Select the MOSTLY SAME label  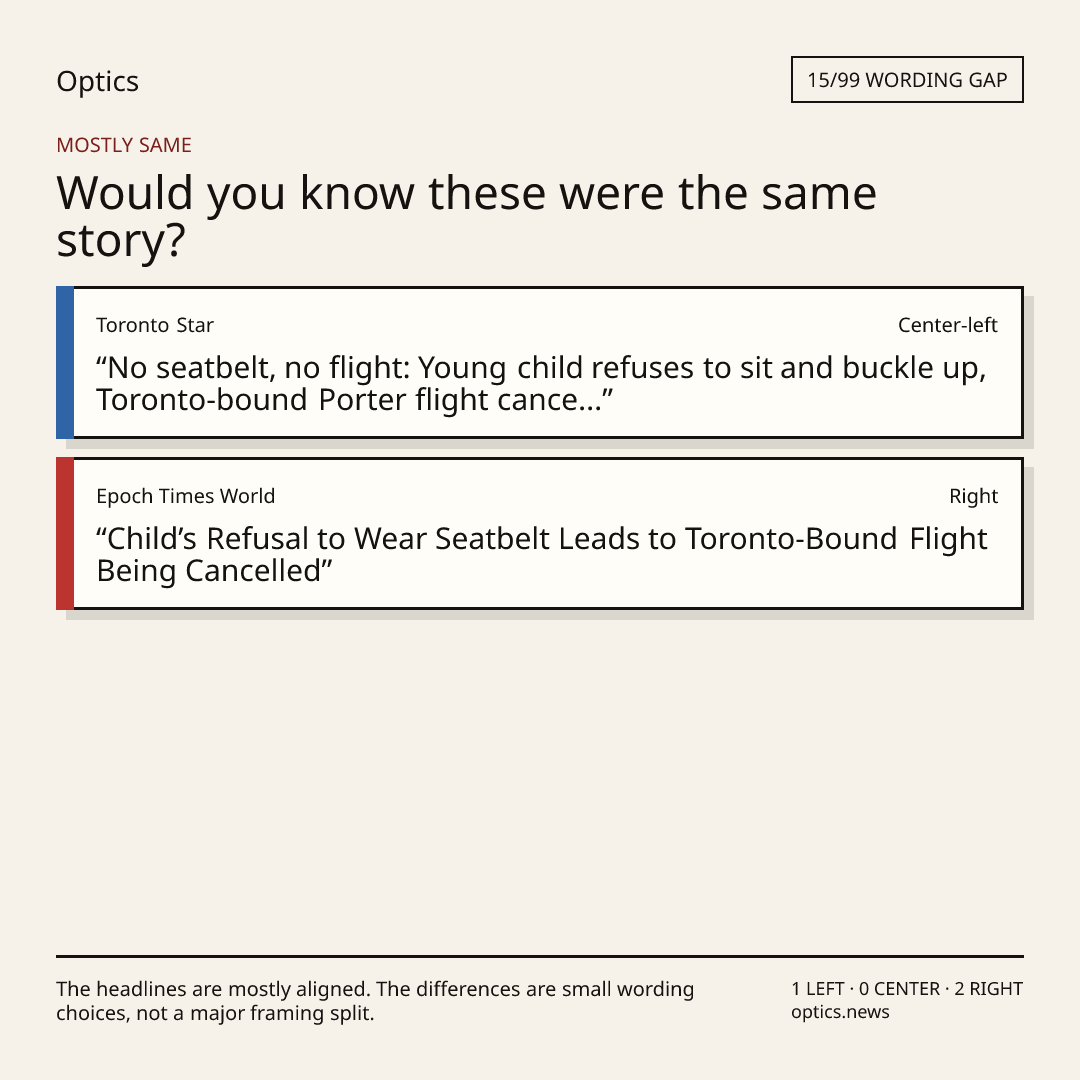pyautogui.click(x=124, y=145)
